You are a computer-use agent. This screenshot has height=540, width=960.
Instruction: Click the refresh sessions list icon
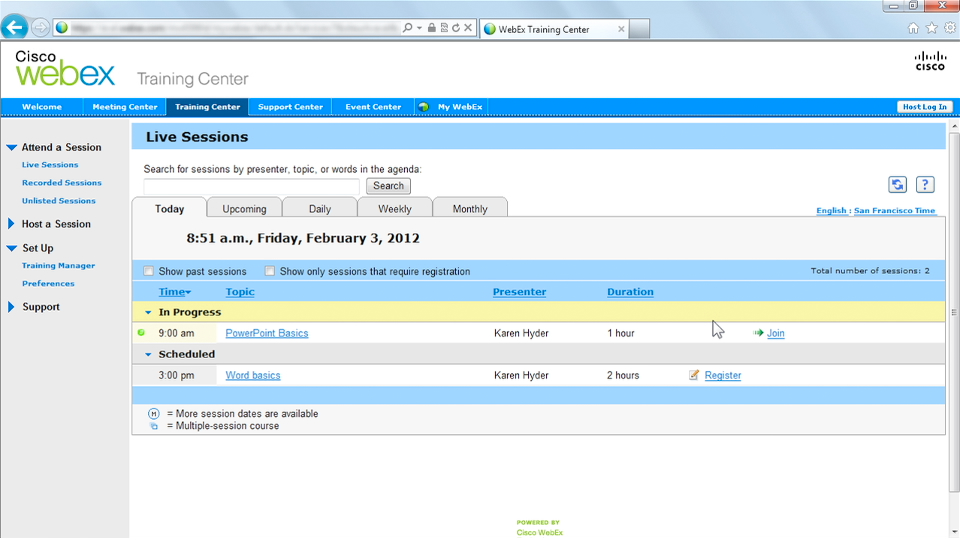(x=898, y=184)
